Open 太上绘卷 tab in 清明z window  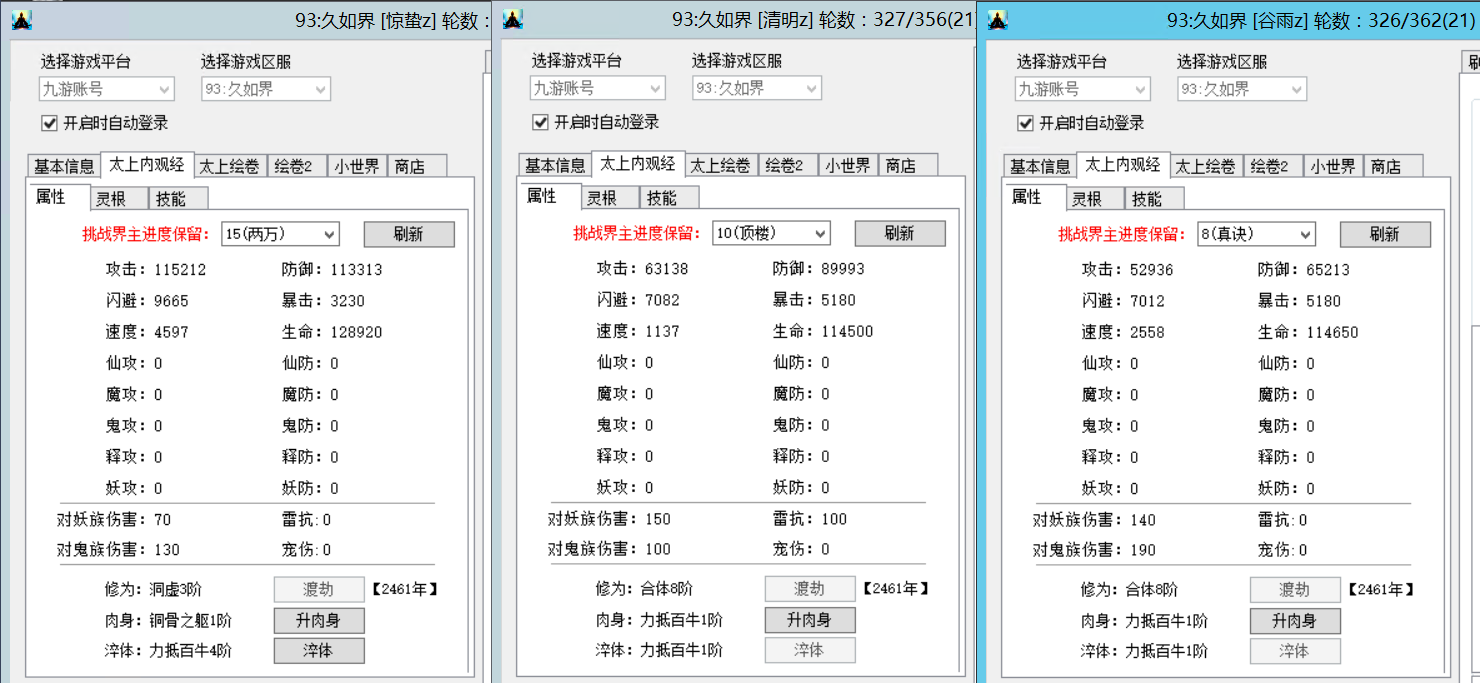coord(720,165)
